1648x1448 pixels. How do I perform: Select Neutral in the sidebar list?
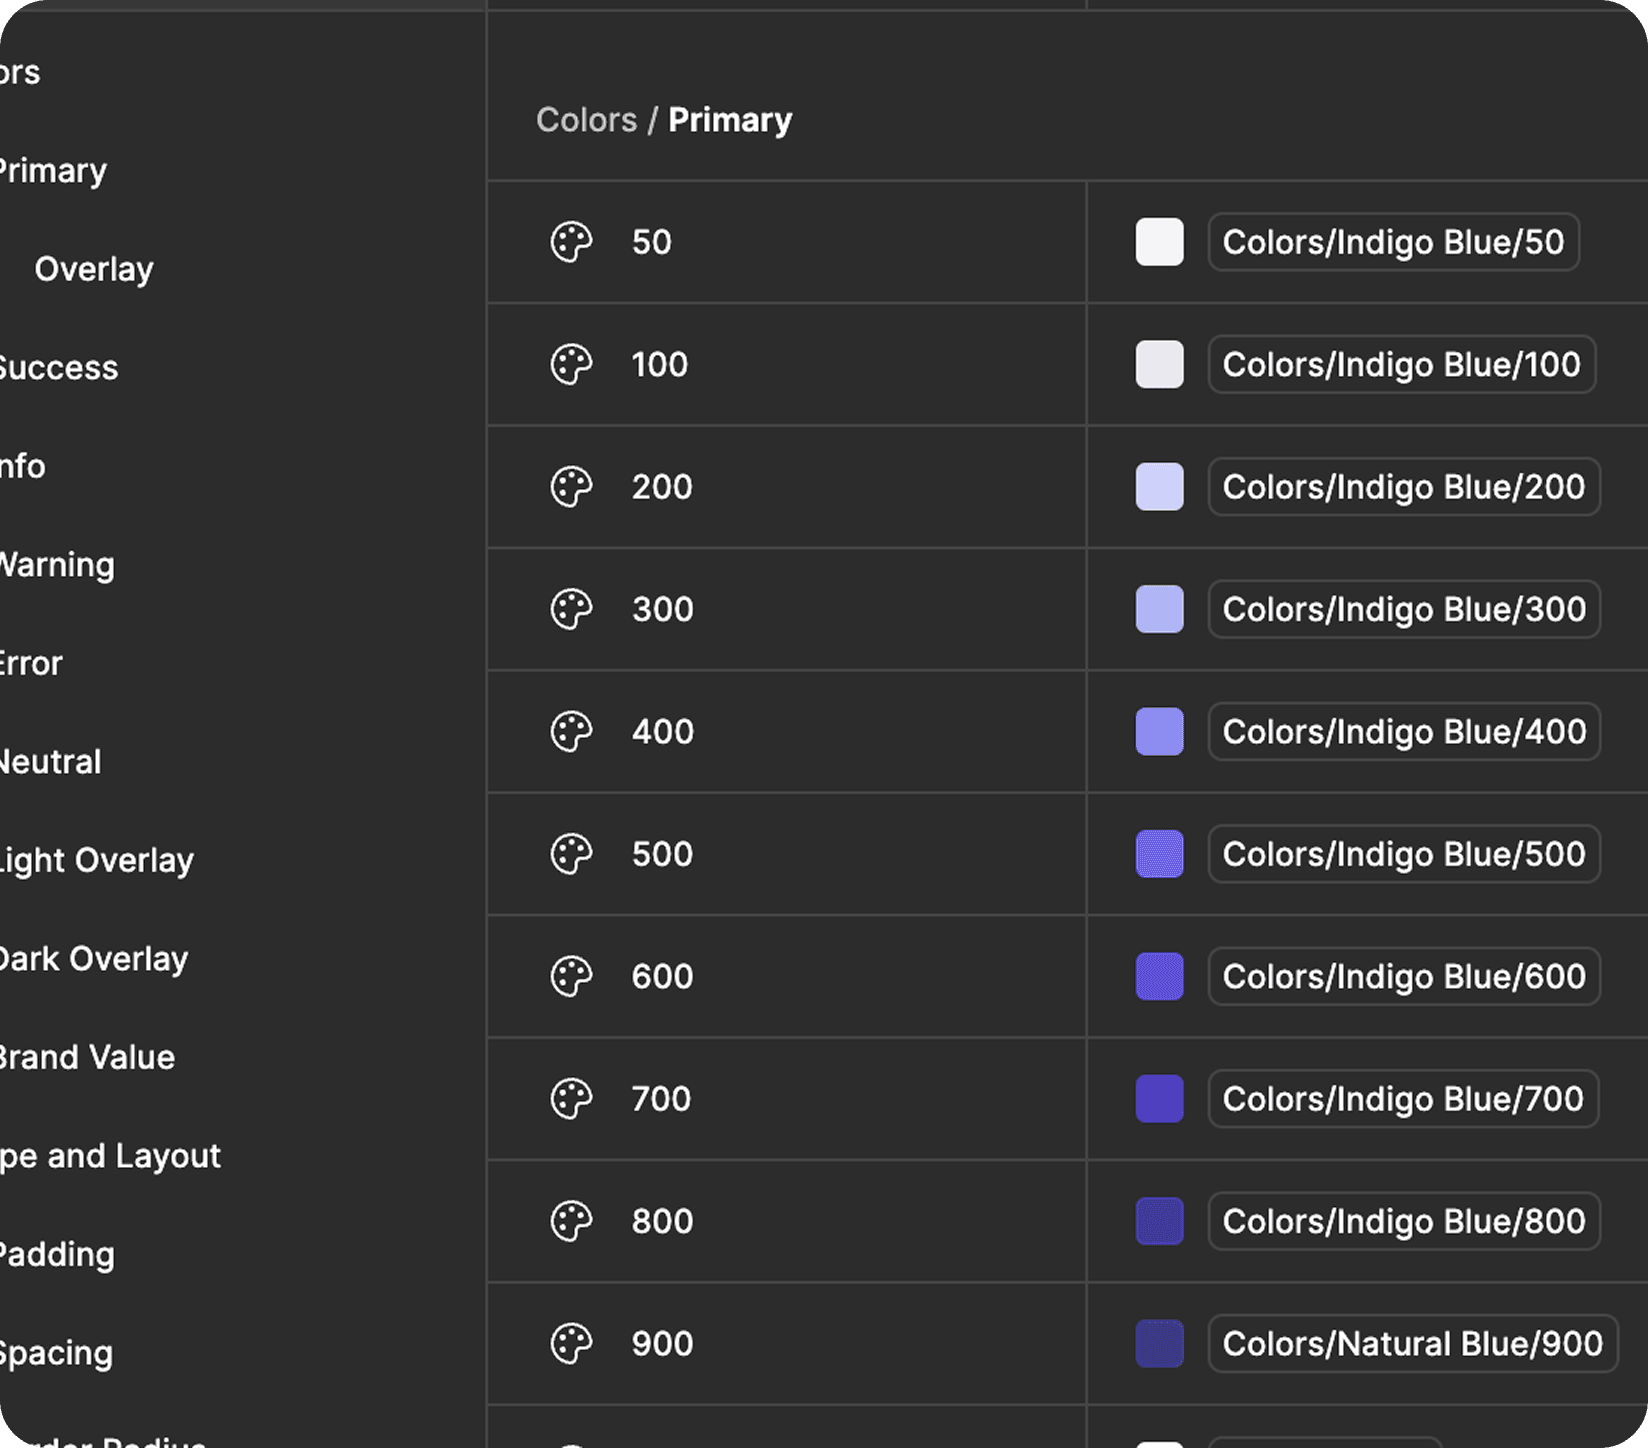pyautogui.click(x=50, y=762)
